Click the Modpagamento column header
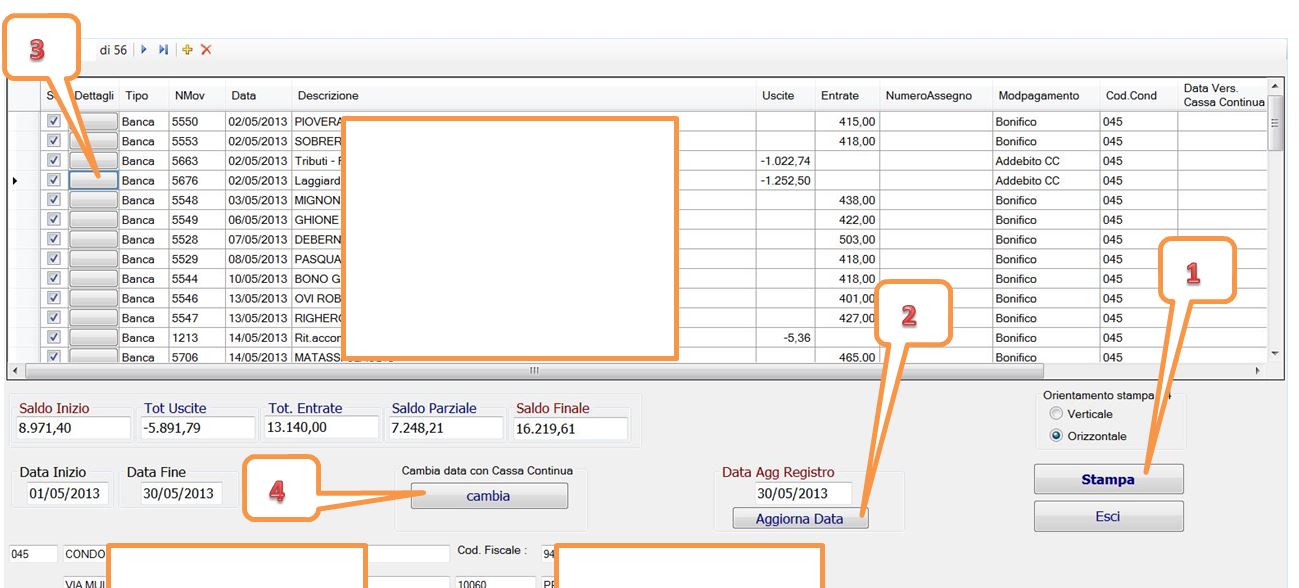Screen dimensions: 1299x588 pos(1038,96)
